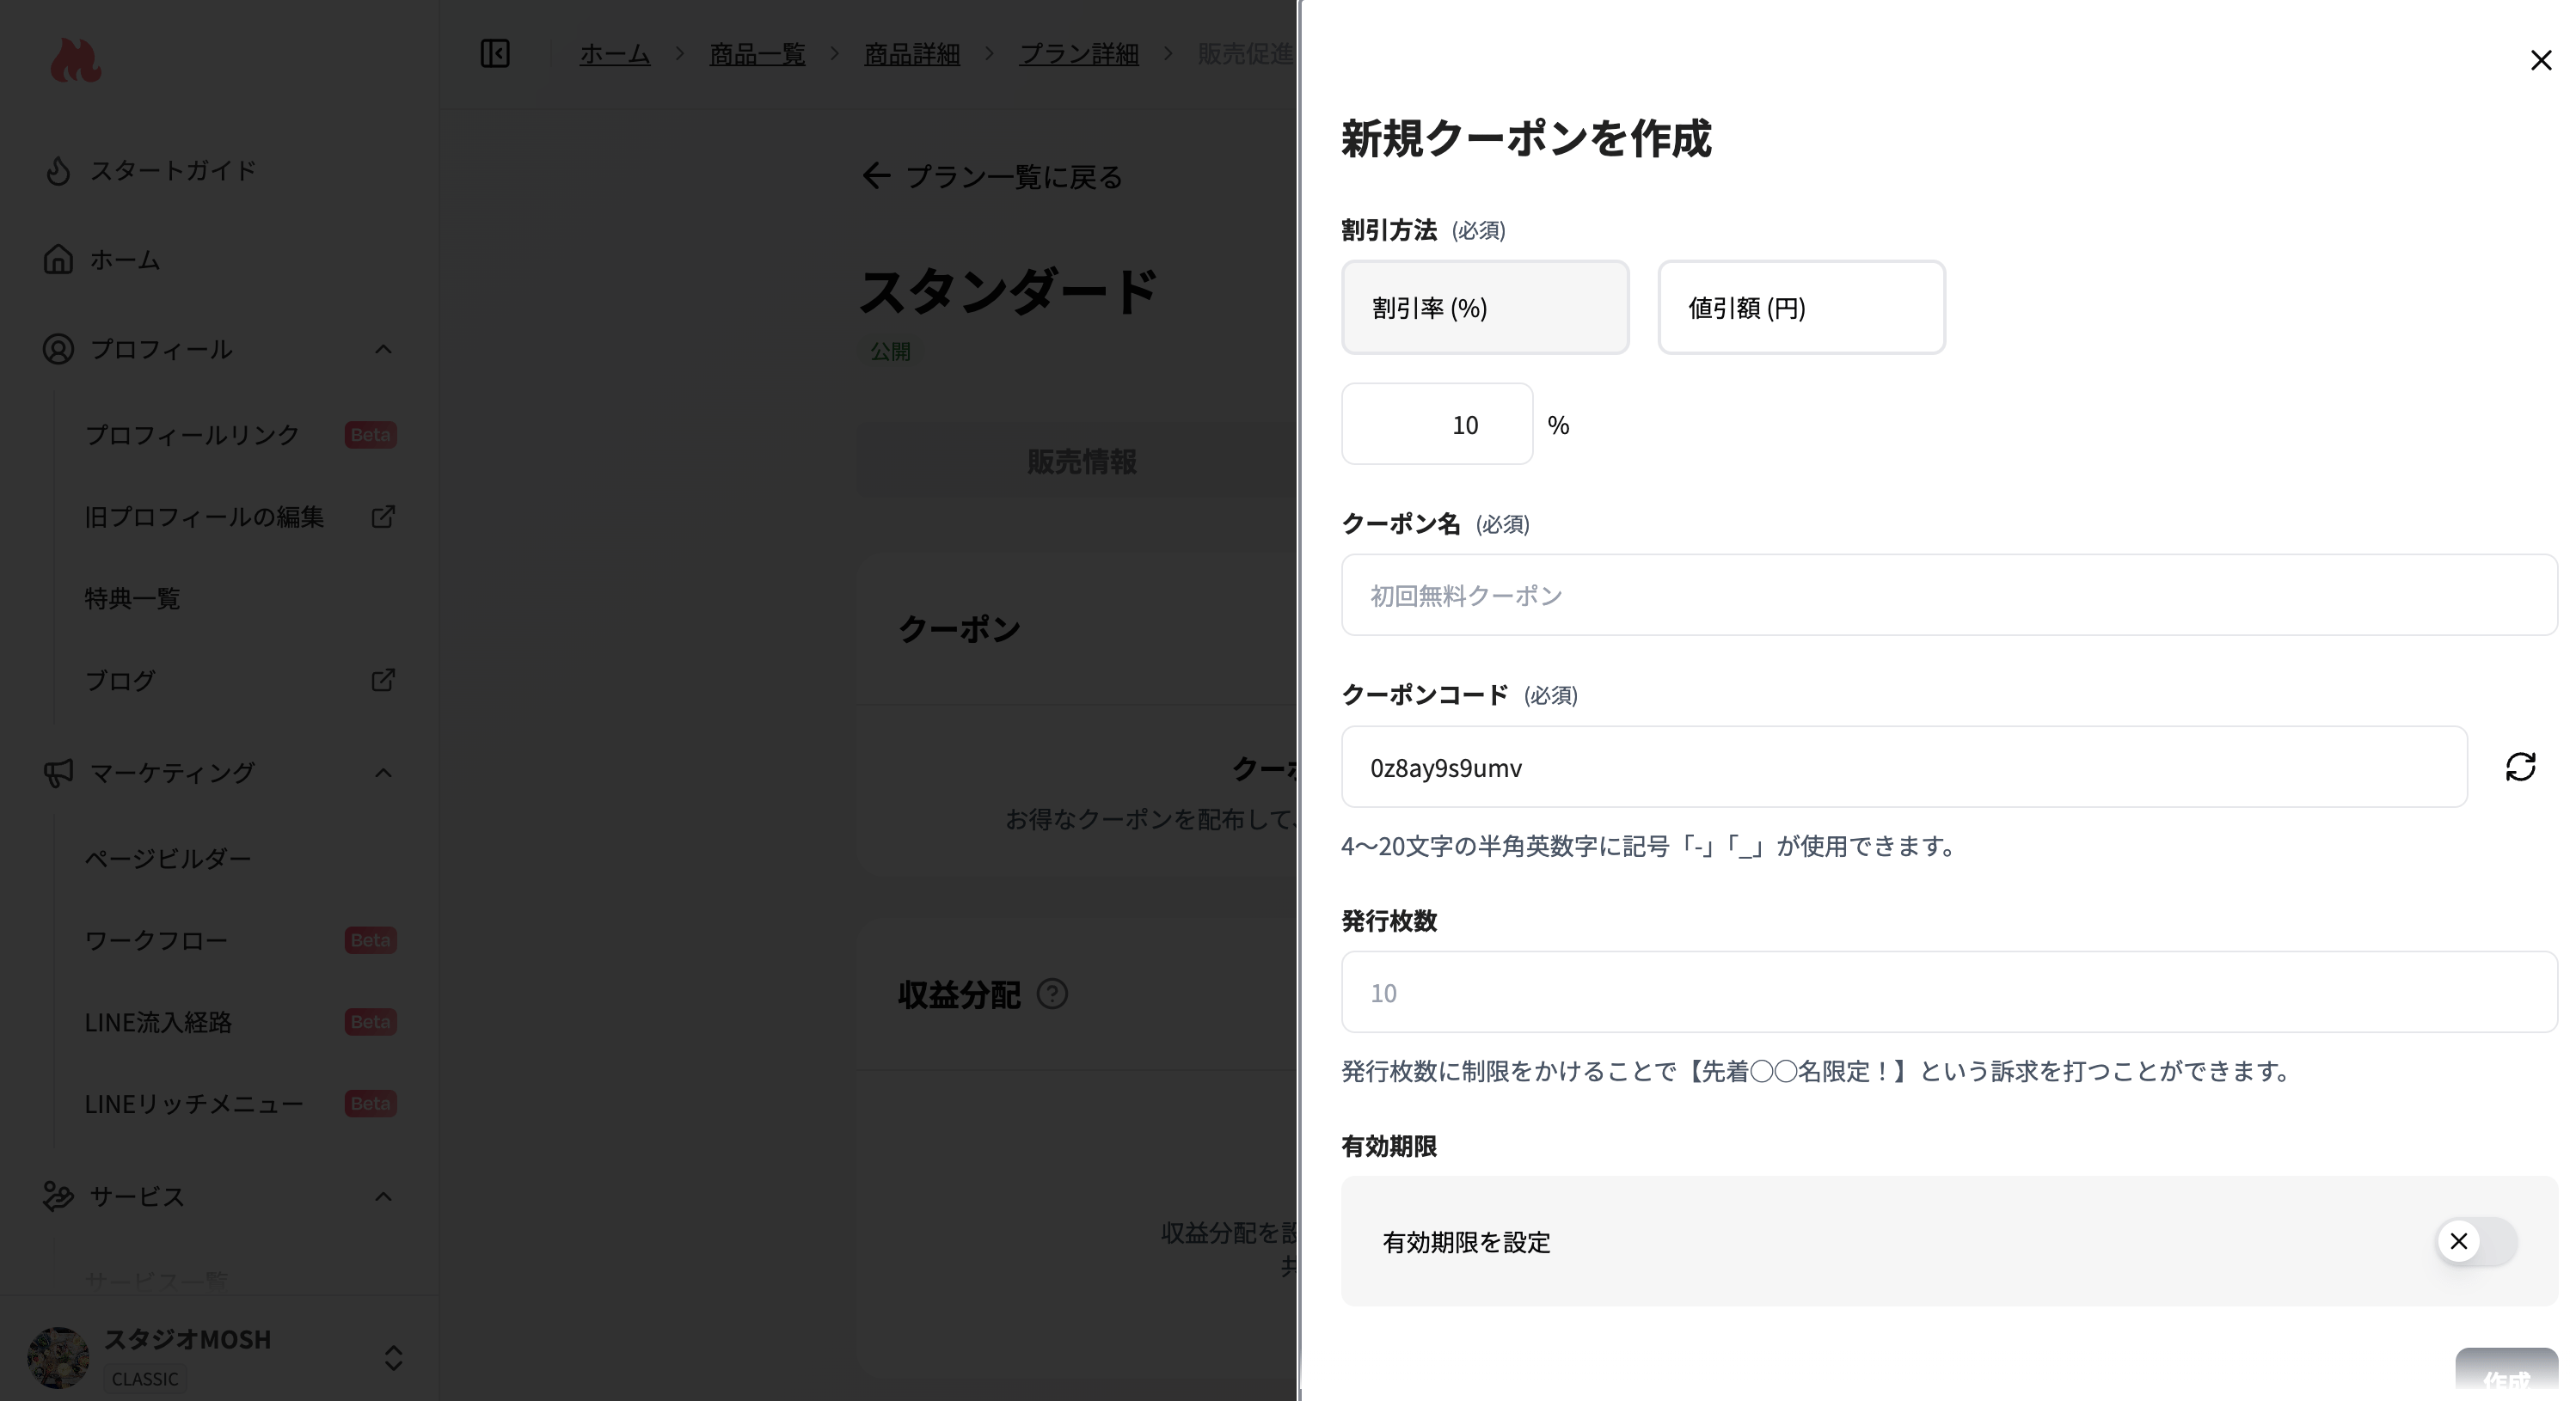Collapse the マーケティング section chevron

pos(383,773)
